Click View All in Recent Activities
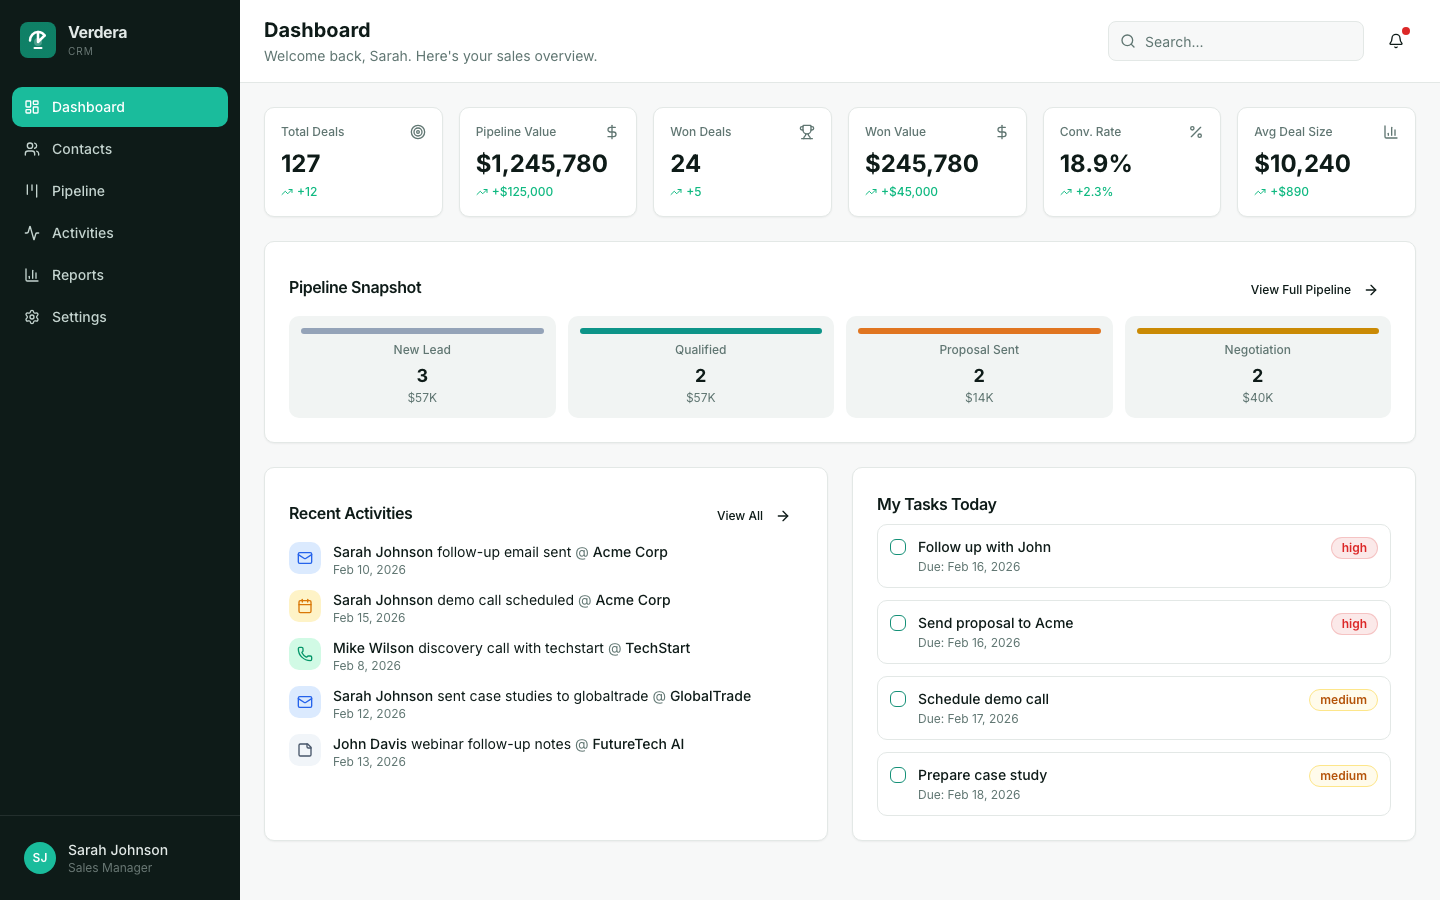 (754, 516)
